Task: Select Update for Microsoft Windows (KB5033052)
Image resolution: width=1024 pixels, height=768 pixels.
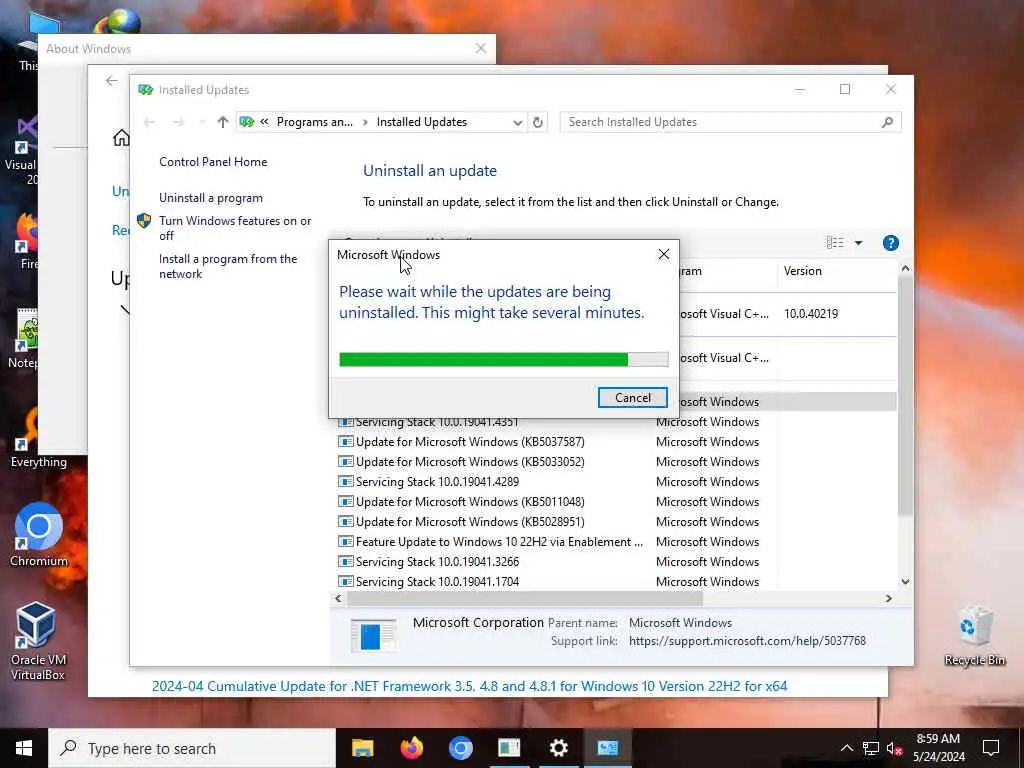Action: [x=470, y=462]
